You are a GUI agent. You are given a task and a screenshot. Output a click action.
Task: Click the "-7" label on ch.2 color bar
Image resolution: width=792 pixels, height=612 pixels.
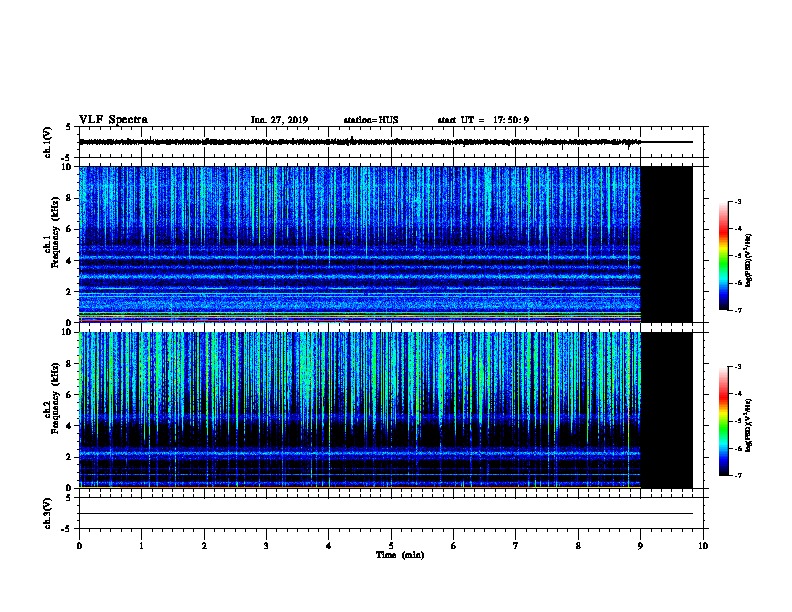coord(737,476)
